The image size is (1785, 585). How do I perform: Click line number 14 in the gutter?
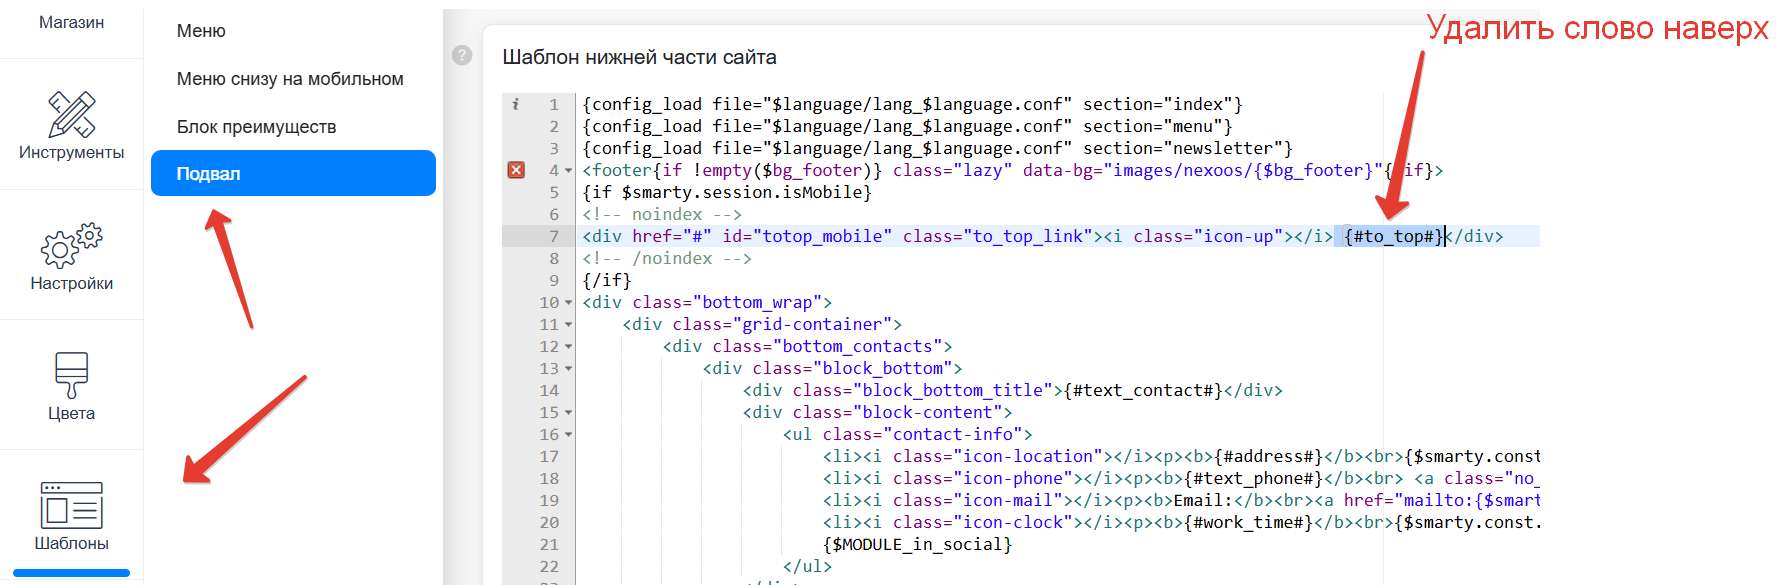549,390
